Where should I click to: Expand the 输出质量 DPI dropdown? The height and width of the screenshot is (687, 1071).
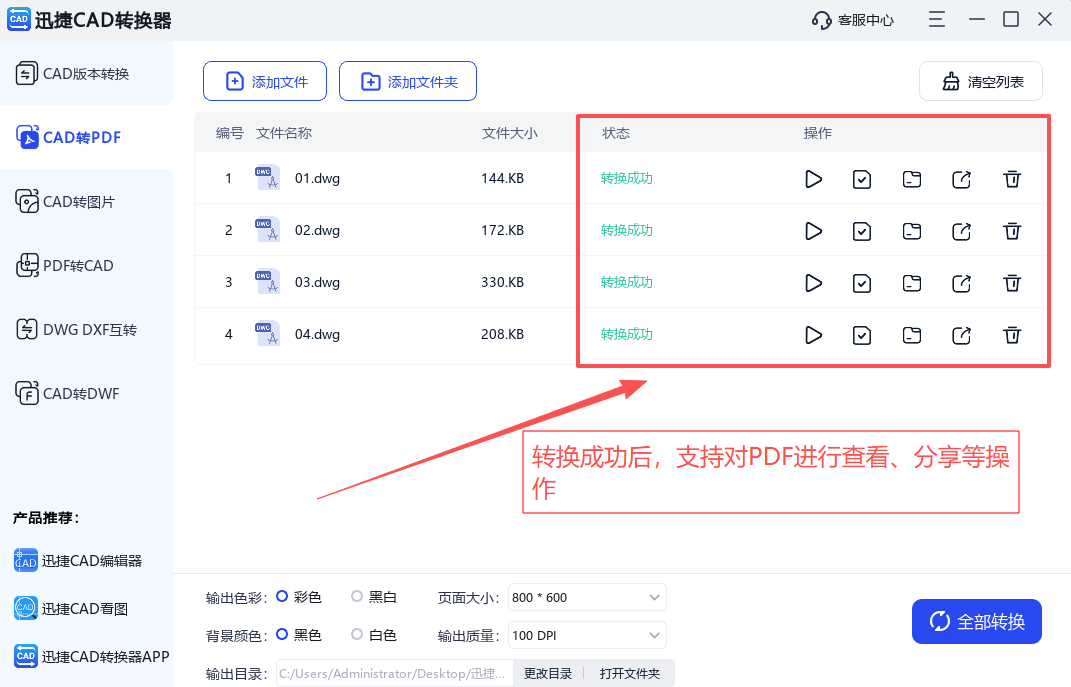point(586,635)
